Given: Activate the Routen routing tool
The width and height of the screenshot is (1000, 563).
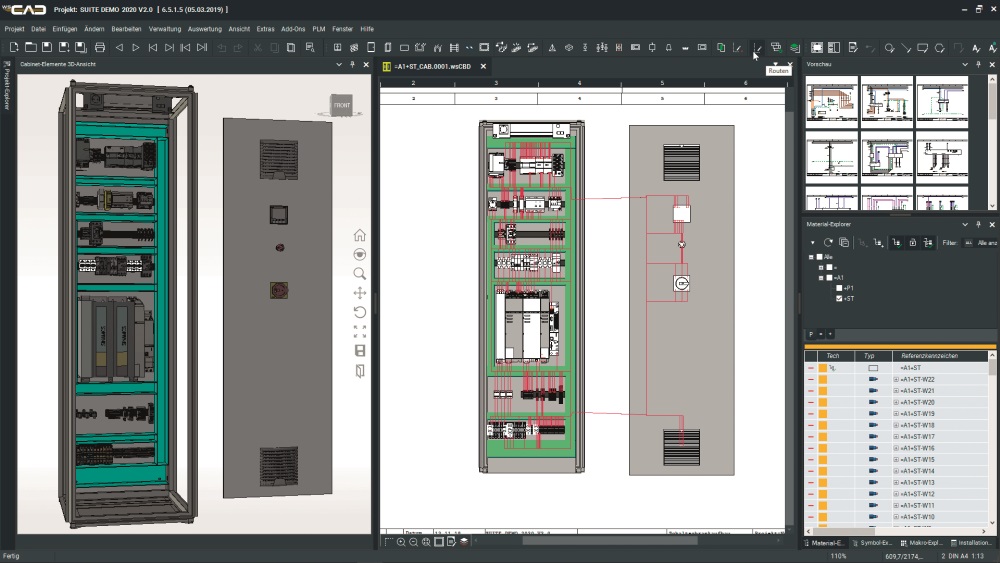Looking at the screenshot, I should click(x=758, y=47).
